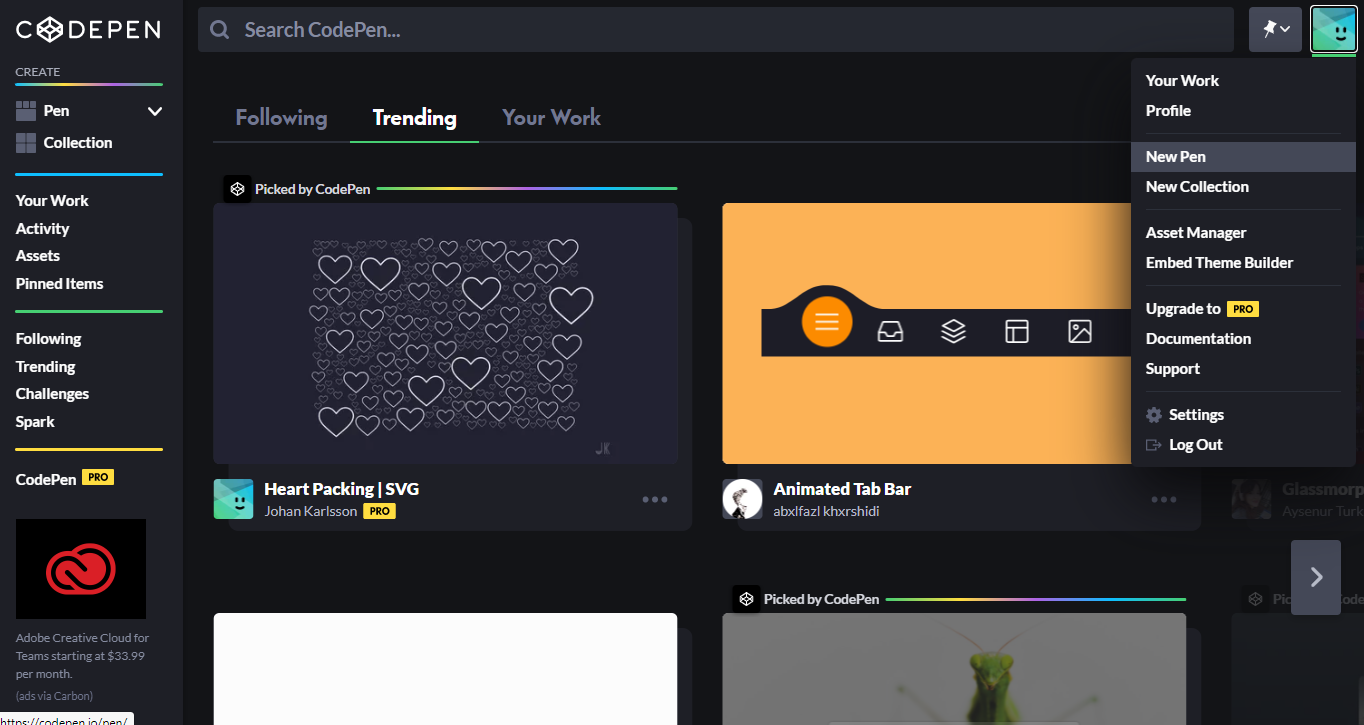Click the Picked by CodePen badge above mantis pen
Viewport: 1364px width, 725px height.
point(806,599)
